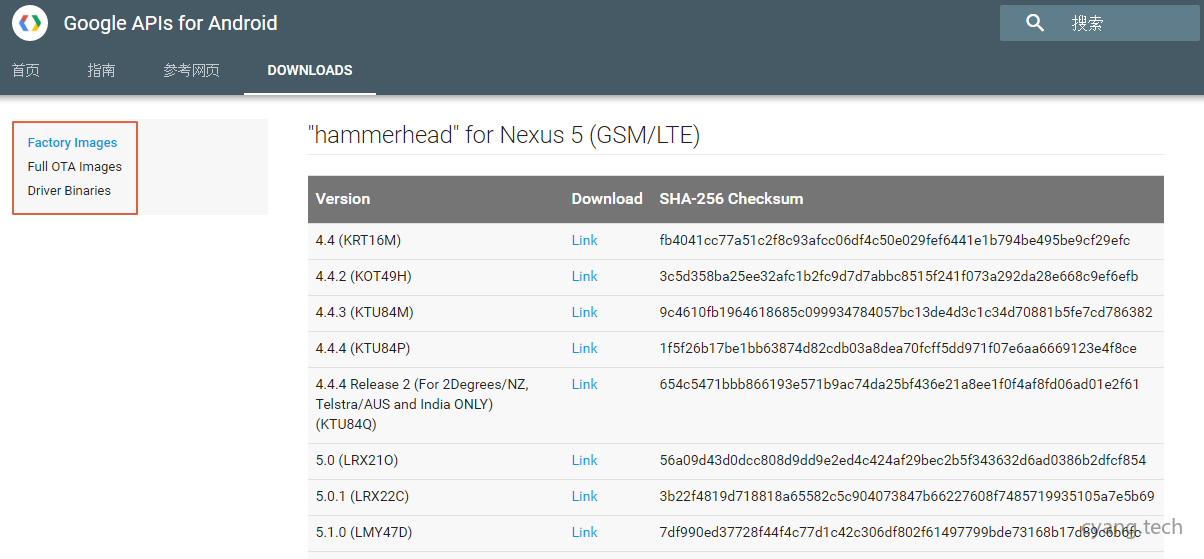This screenshot has width=1204, height=559.
Task: Switch to the 指南 tab
Action: [x=101, y=70]
